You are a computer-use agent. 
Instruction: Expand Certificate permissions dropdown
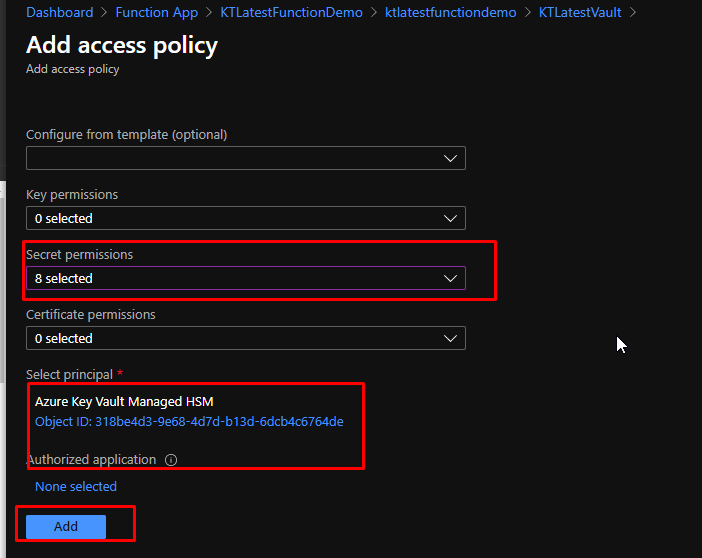246,338
